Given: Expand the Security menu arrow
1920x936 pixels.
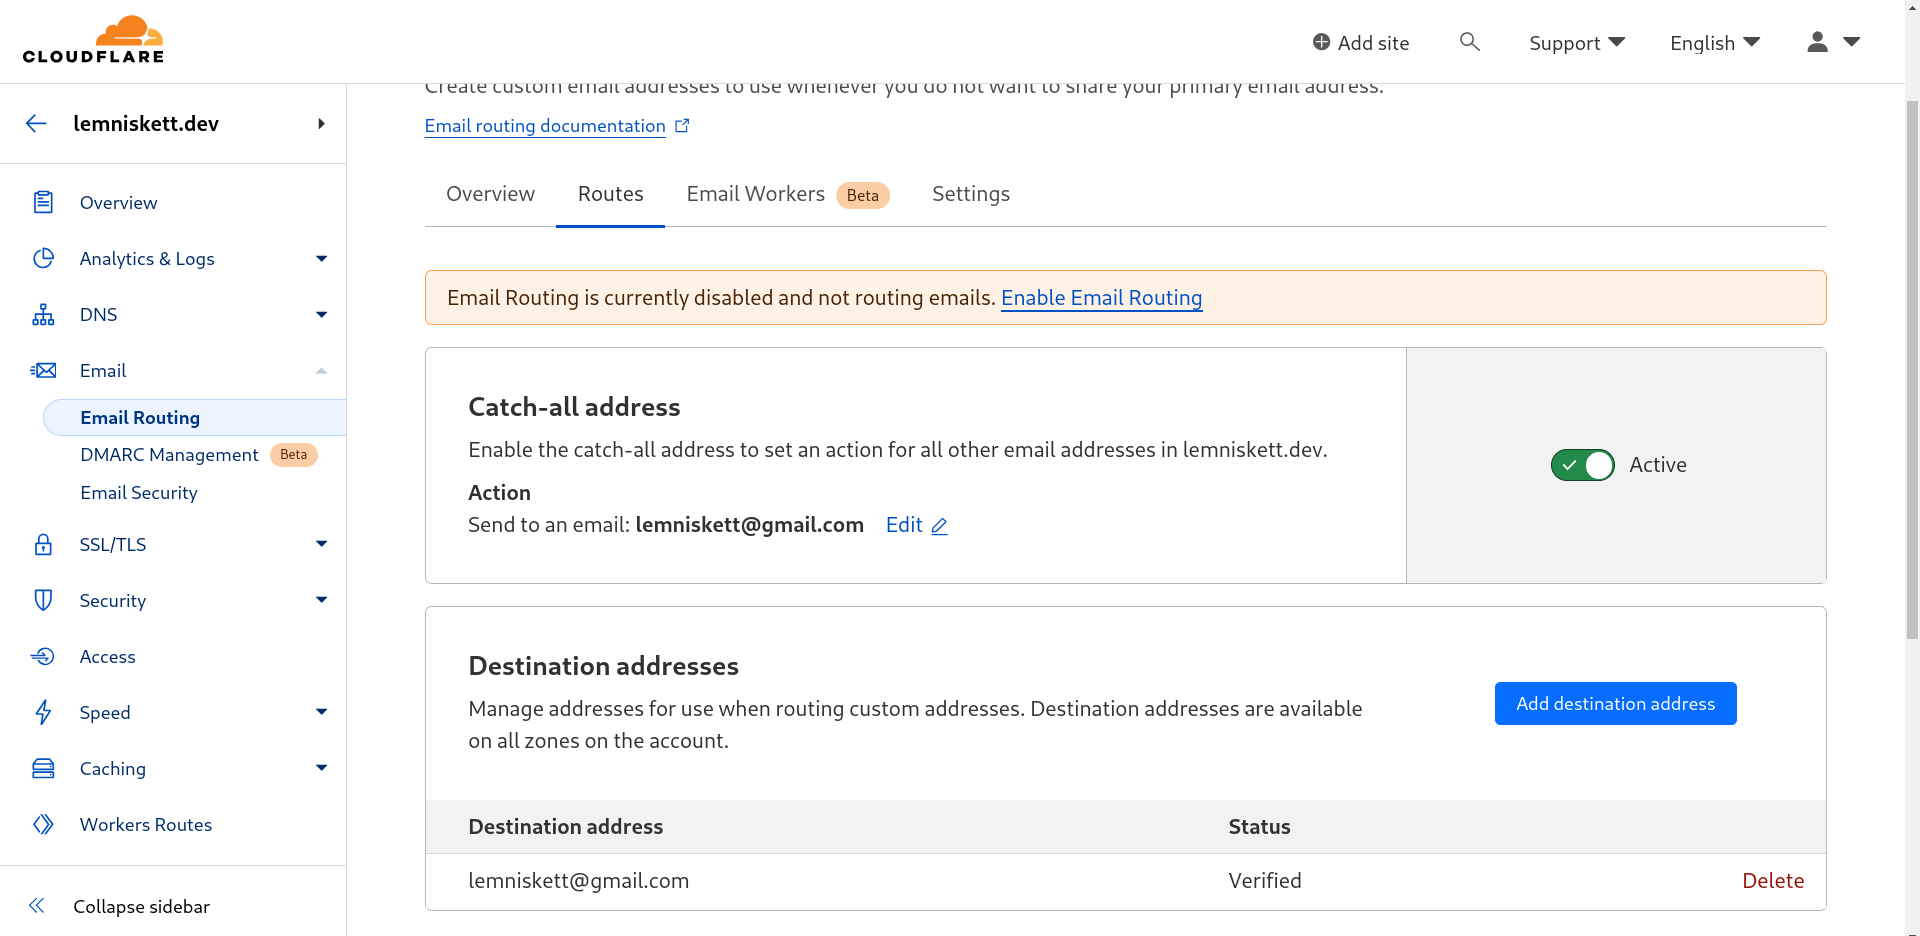Looking at the screenshot, I should [x=321, y=600].
